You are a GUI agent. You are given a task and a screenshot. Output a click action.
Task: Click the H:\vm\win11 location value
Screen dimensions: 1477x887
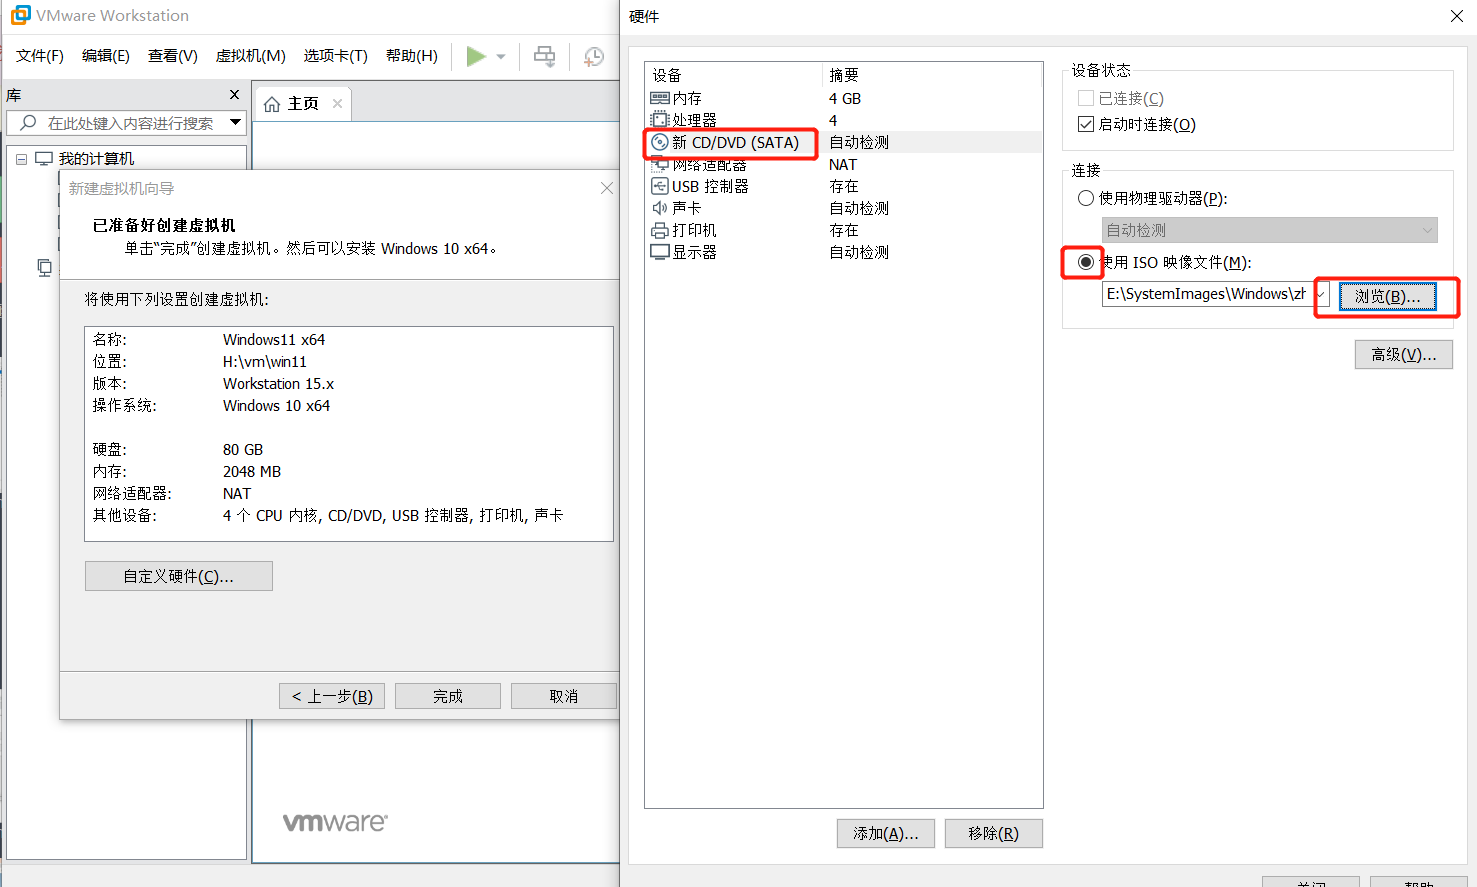point(265,362)
